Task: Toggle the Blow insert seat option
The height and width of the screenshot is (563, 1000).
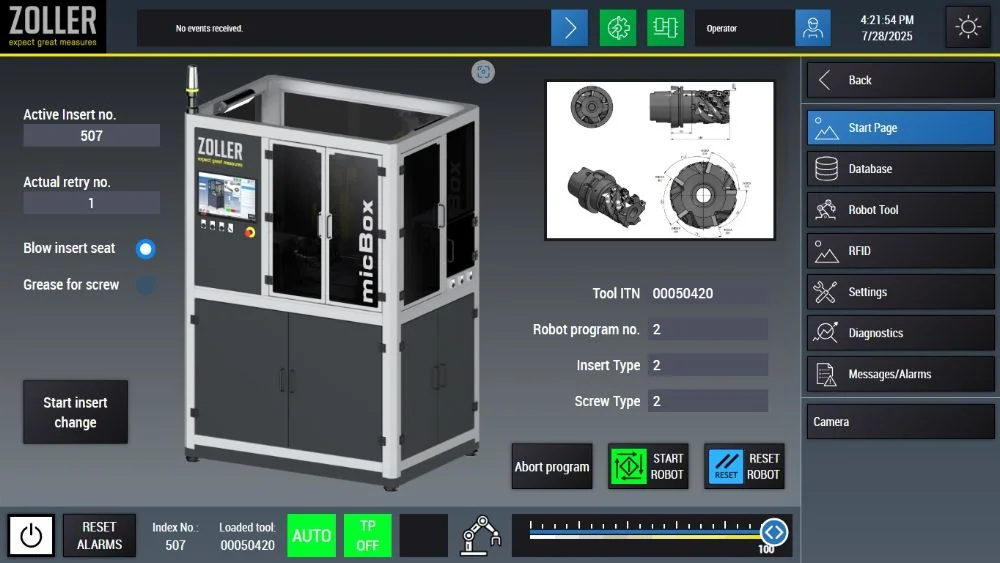Action: [146, 249]
